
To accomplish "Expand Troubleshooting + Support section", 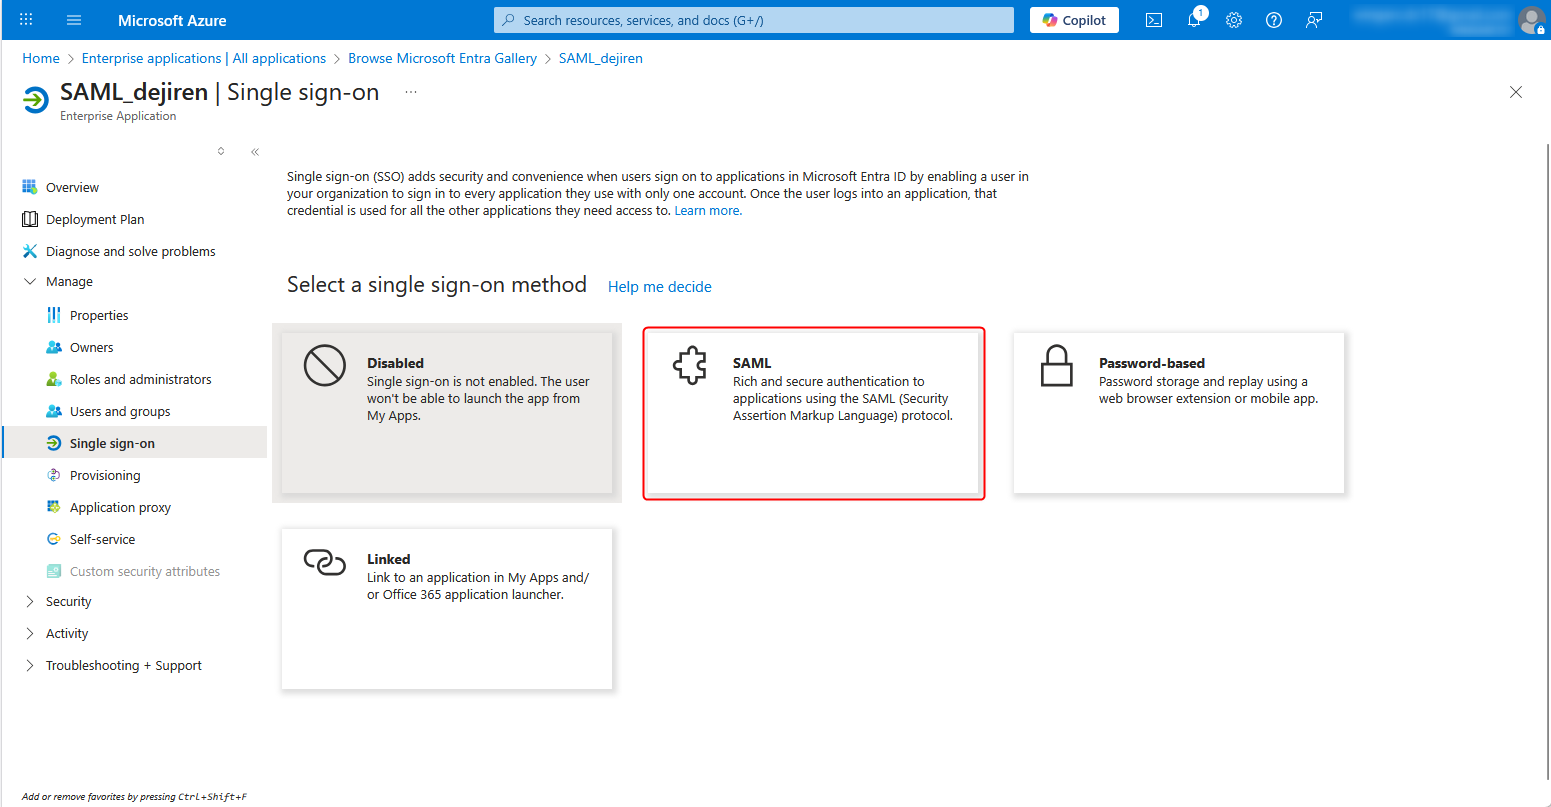I will point(30,666).
